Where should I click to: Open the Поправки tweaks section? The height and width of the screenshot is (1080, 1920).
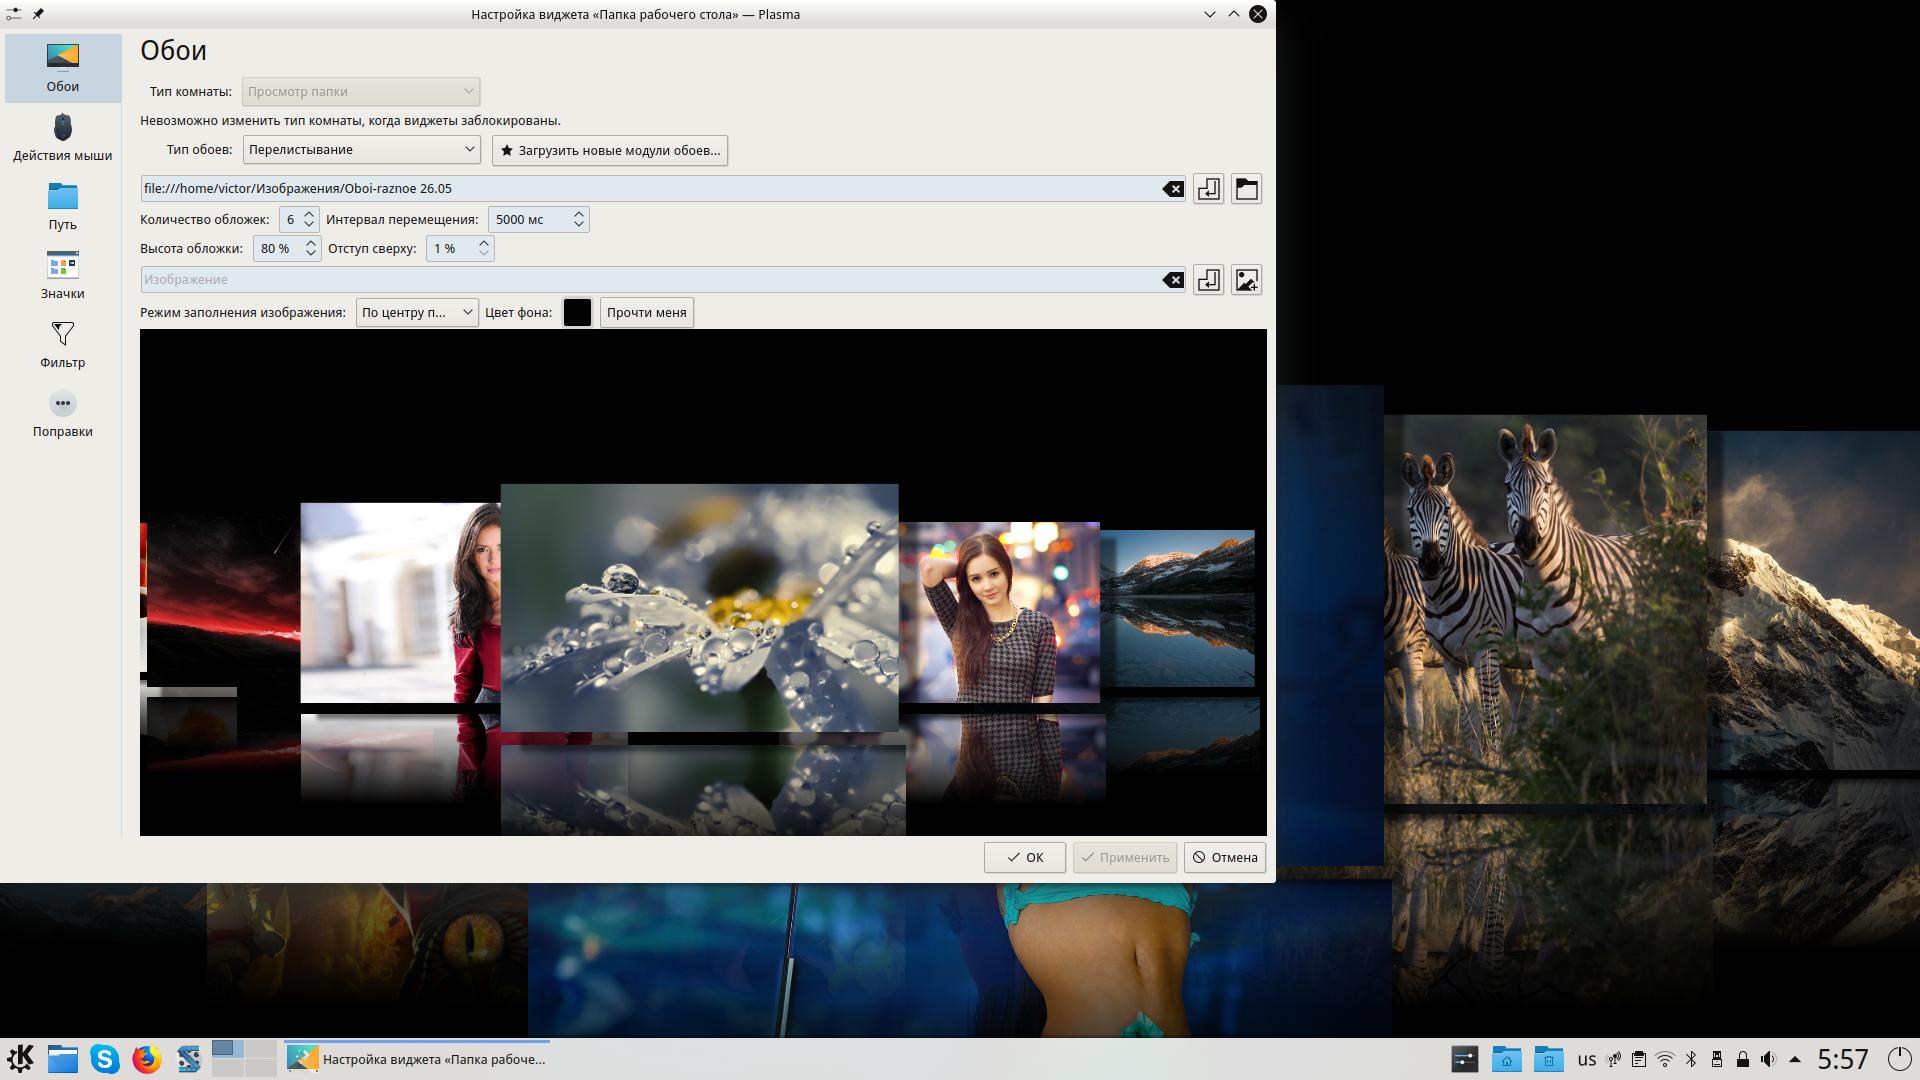(x=62, y=413)
